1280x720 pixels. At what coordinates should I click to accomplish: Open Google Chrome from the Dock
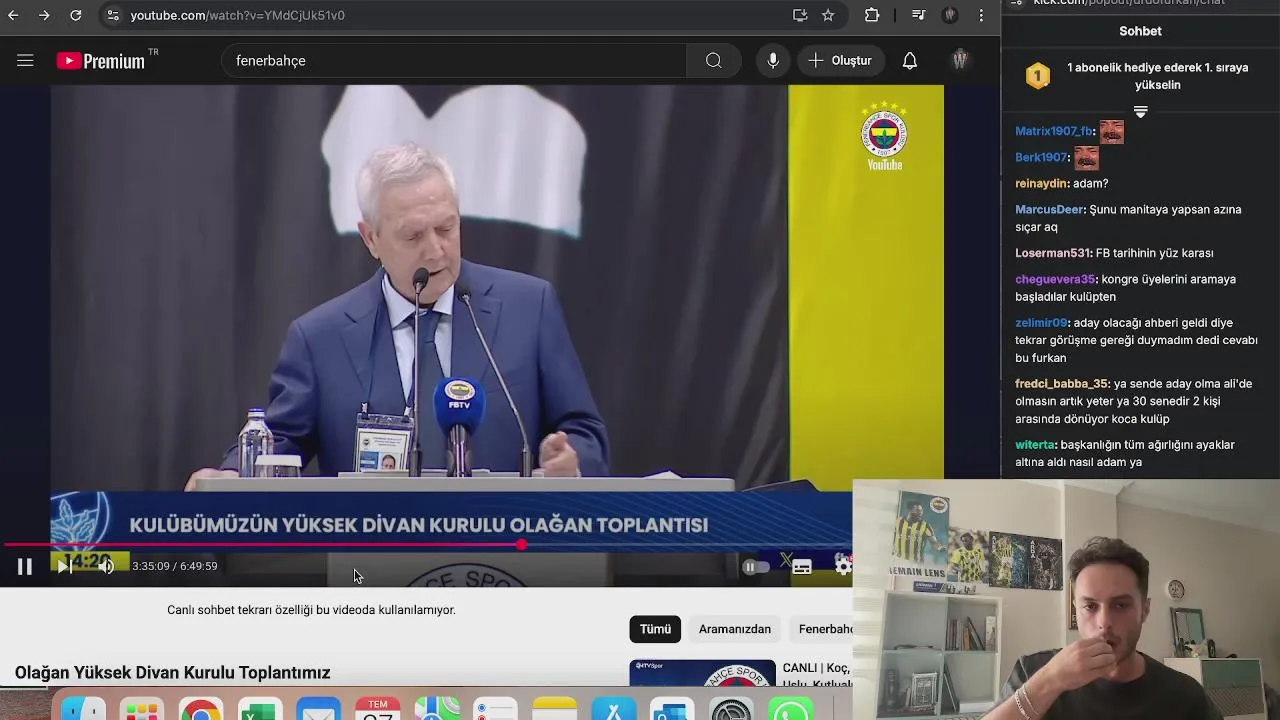(201, 708)
